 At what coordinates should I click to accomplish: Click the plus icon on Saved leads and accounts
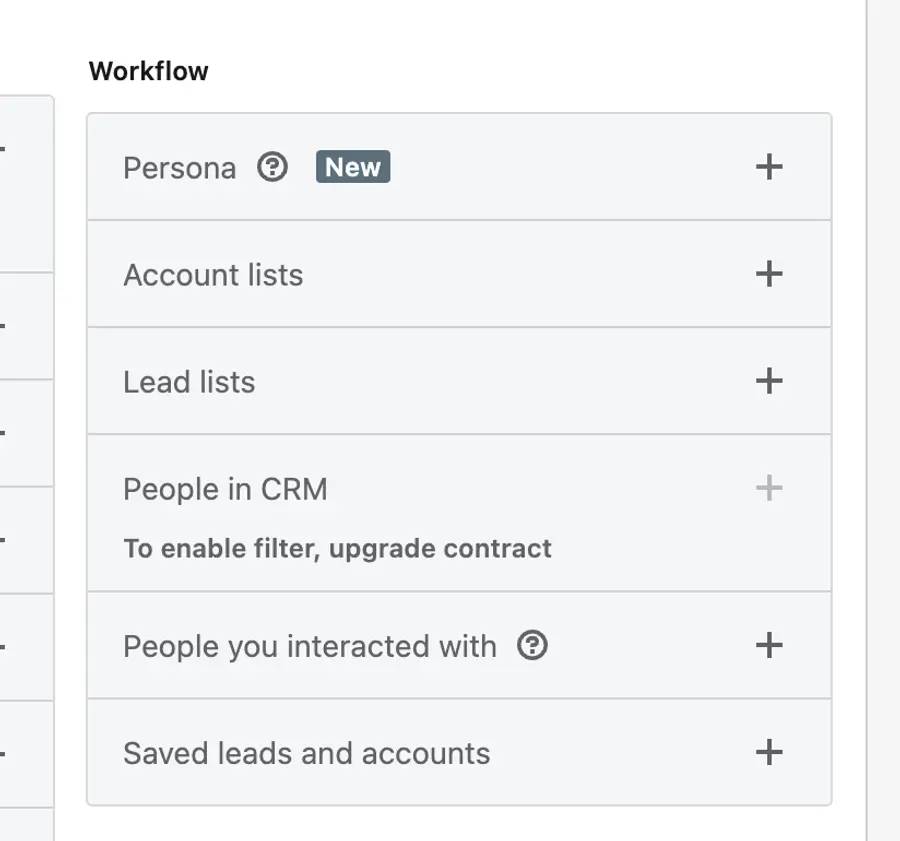(769, 753)
